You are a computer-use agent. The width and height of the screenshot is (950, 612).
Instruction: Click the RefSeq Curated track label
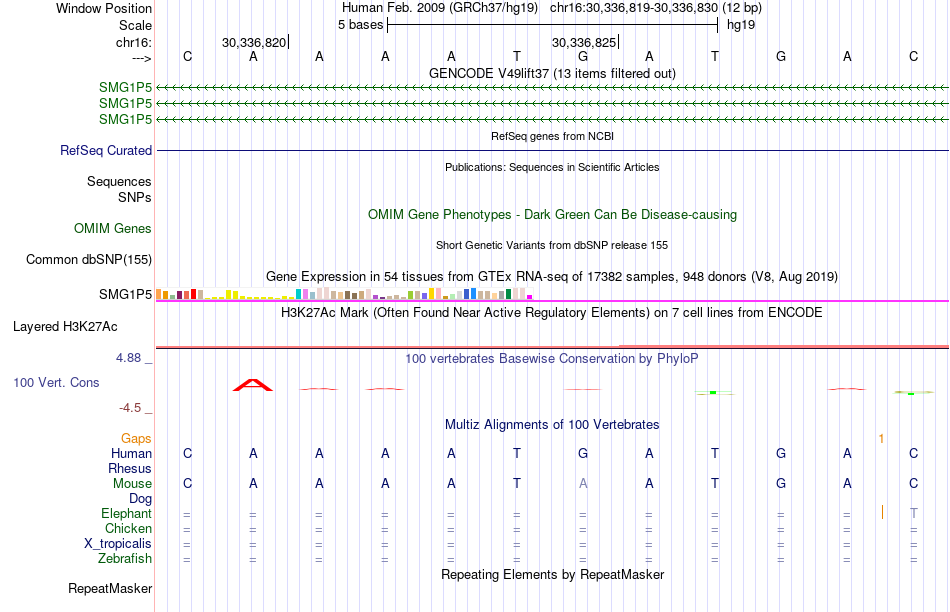point(106,150)
